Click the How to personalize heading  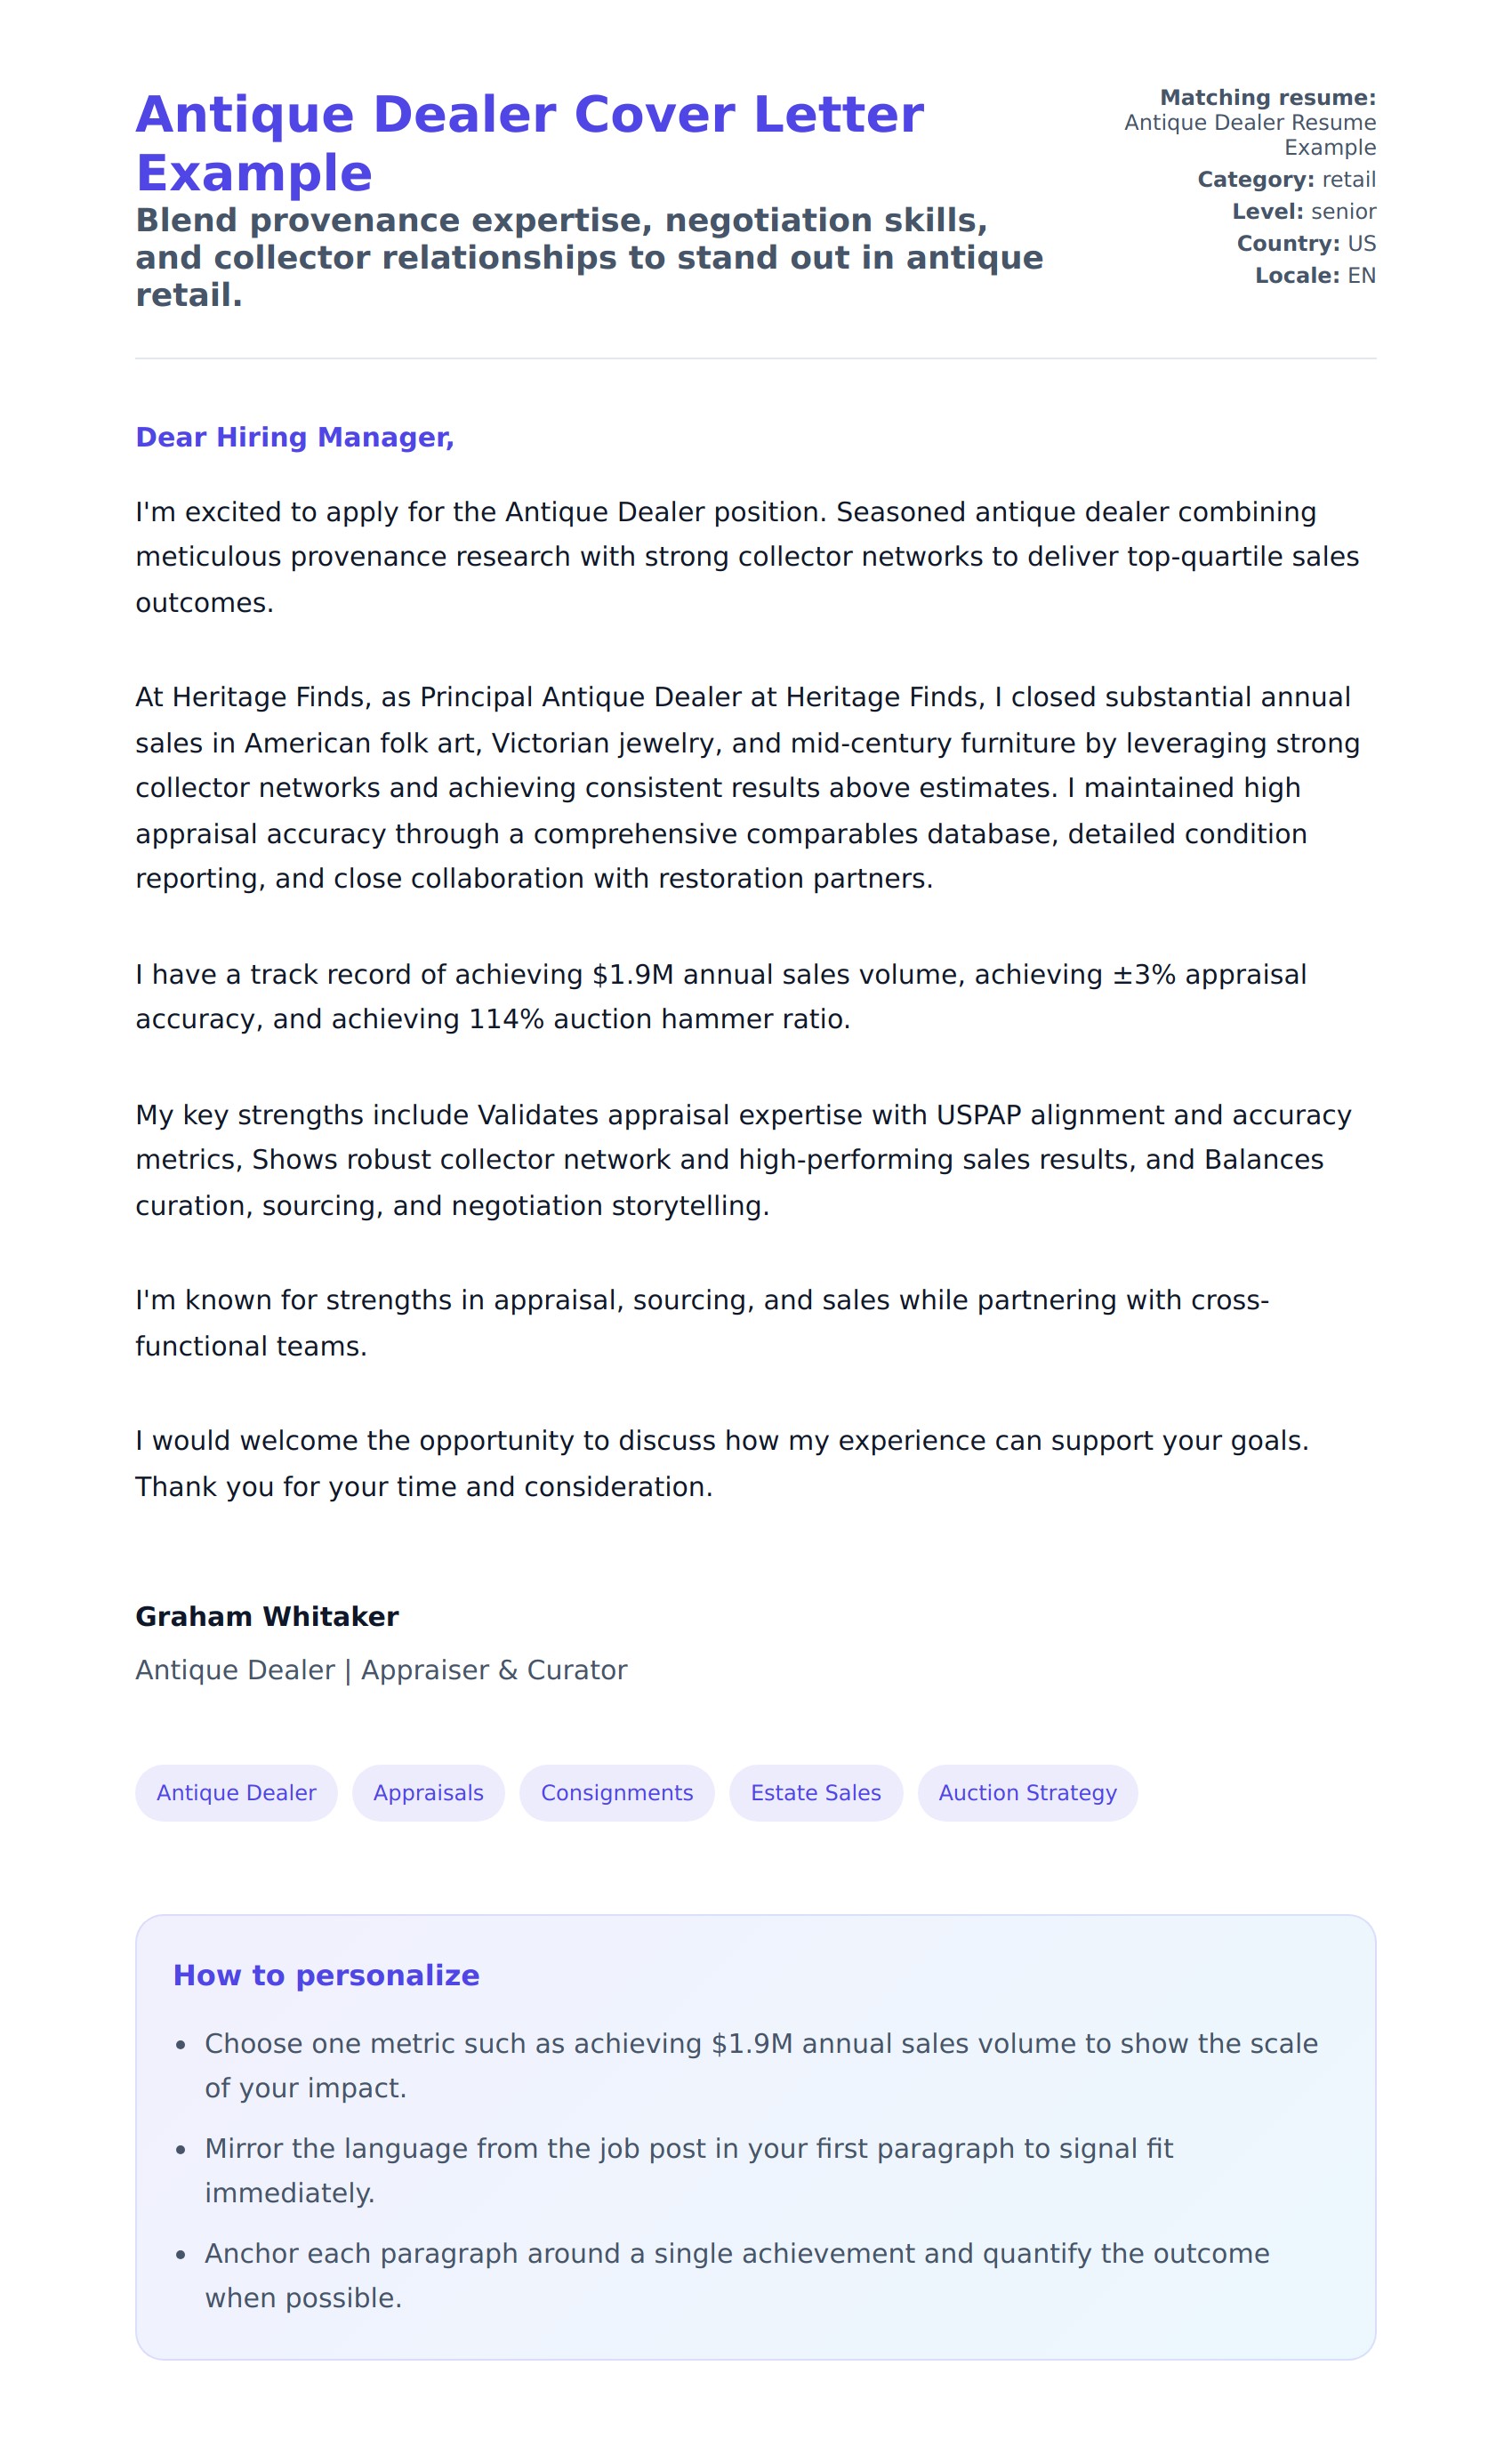[326, 1975]
